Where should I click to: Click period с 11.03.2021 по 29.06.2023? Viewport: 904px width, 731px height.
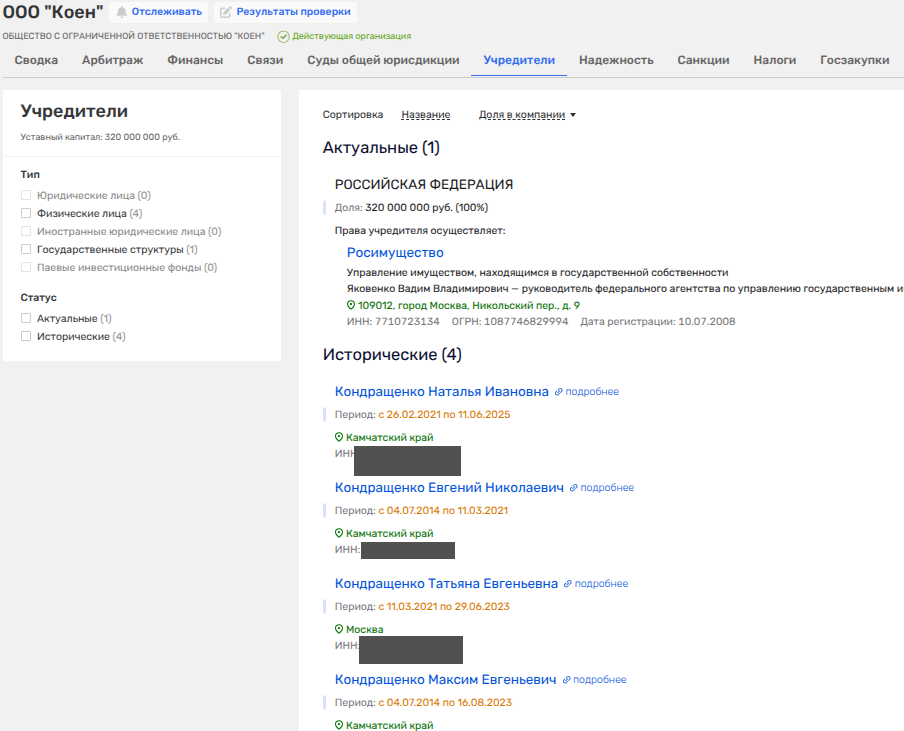(x=444, y=606)
